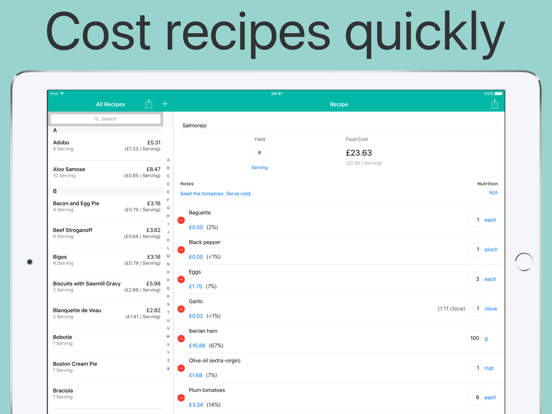Remove Olive oil with red delete icon
Image resolution: width=552 pixels, height=414 pixels.
coord(181,368)
